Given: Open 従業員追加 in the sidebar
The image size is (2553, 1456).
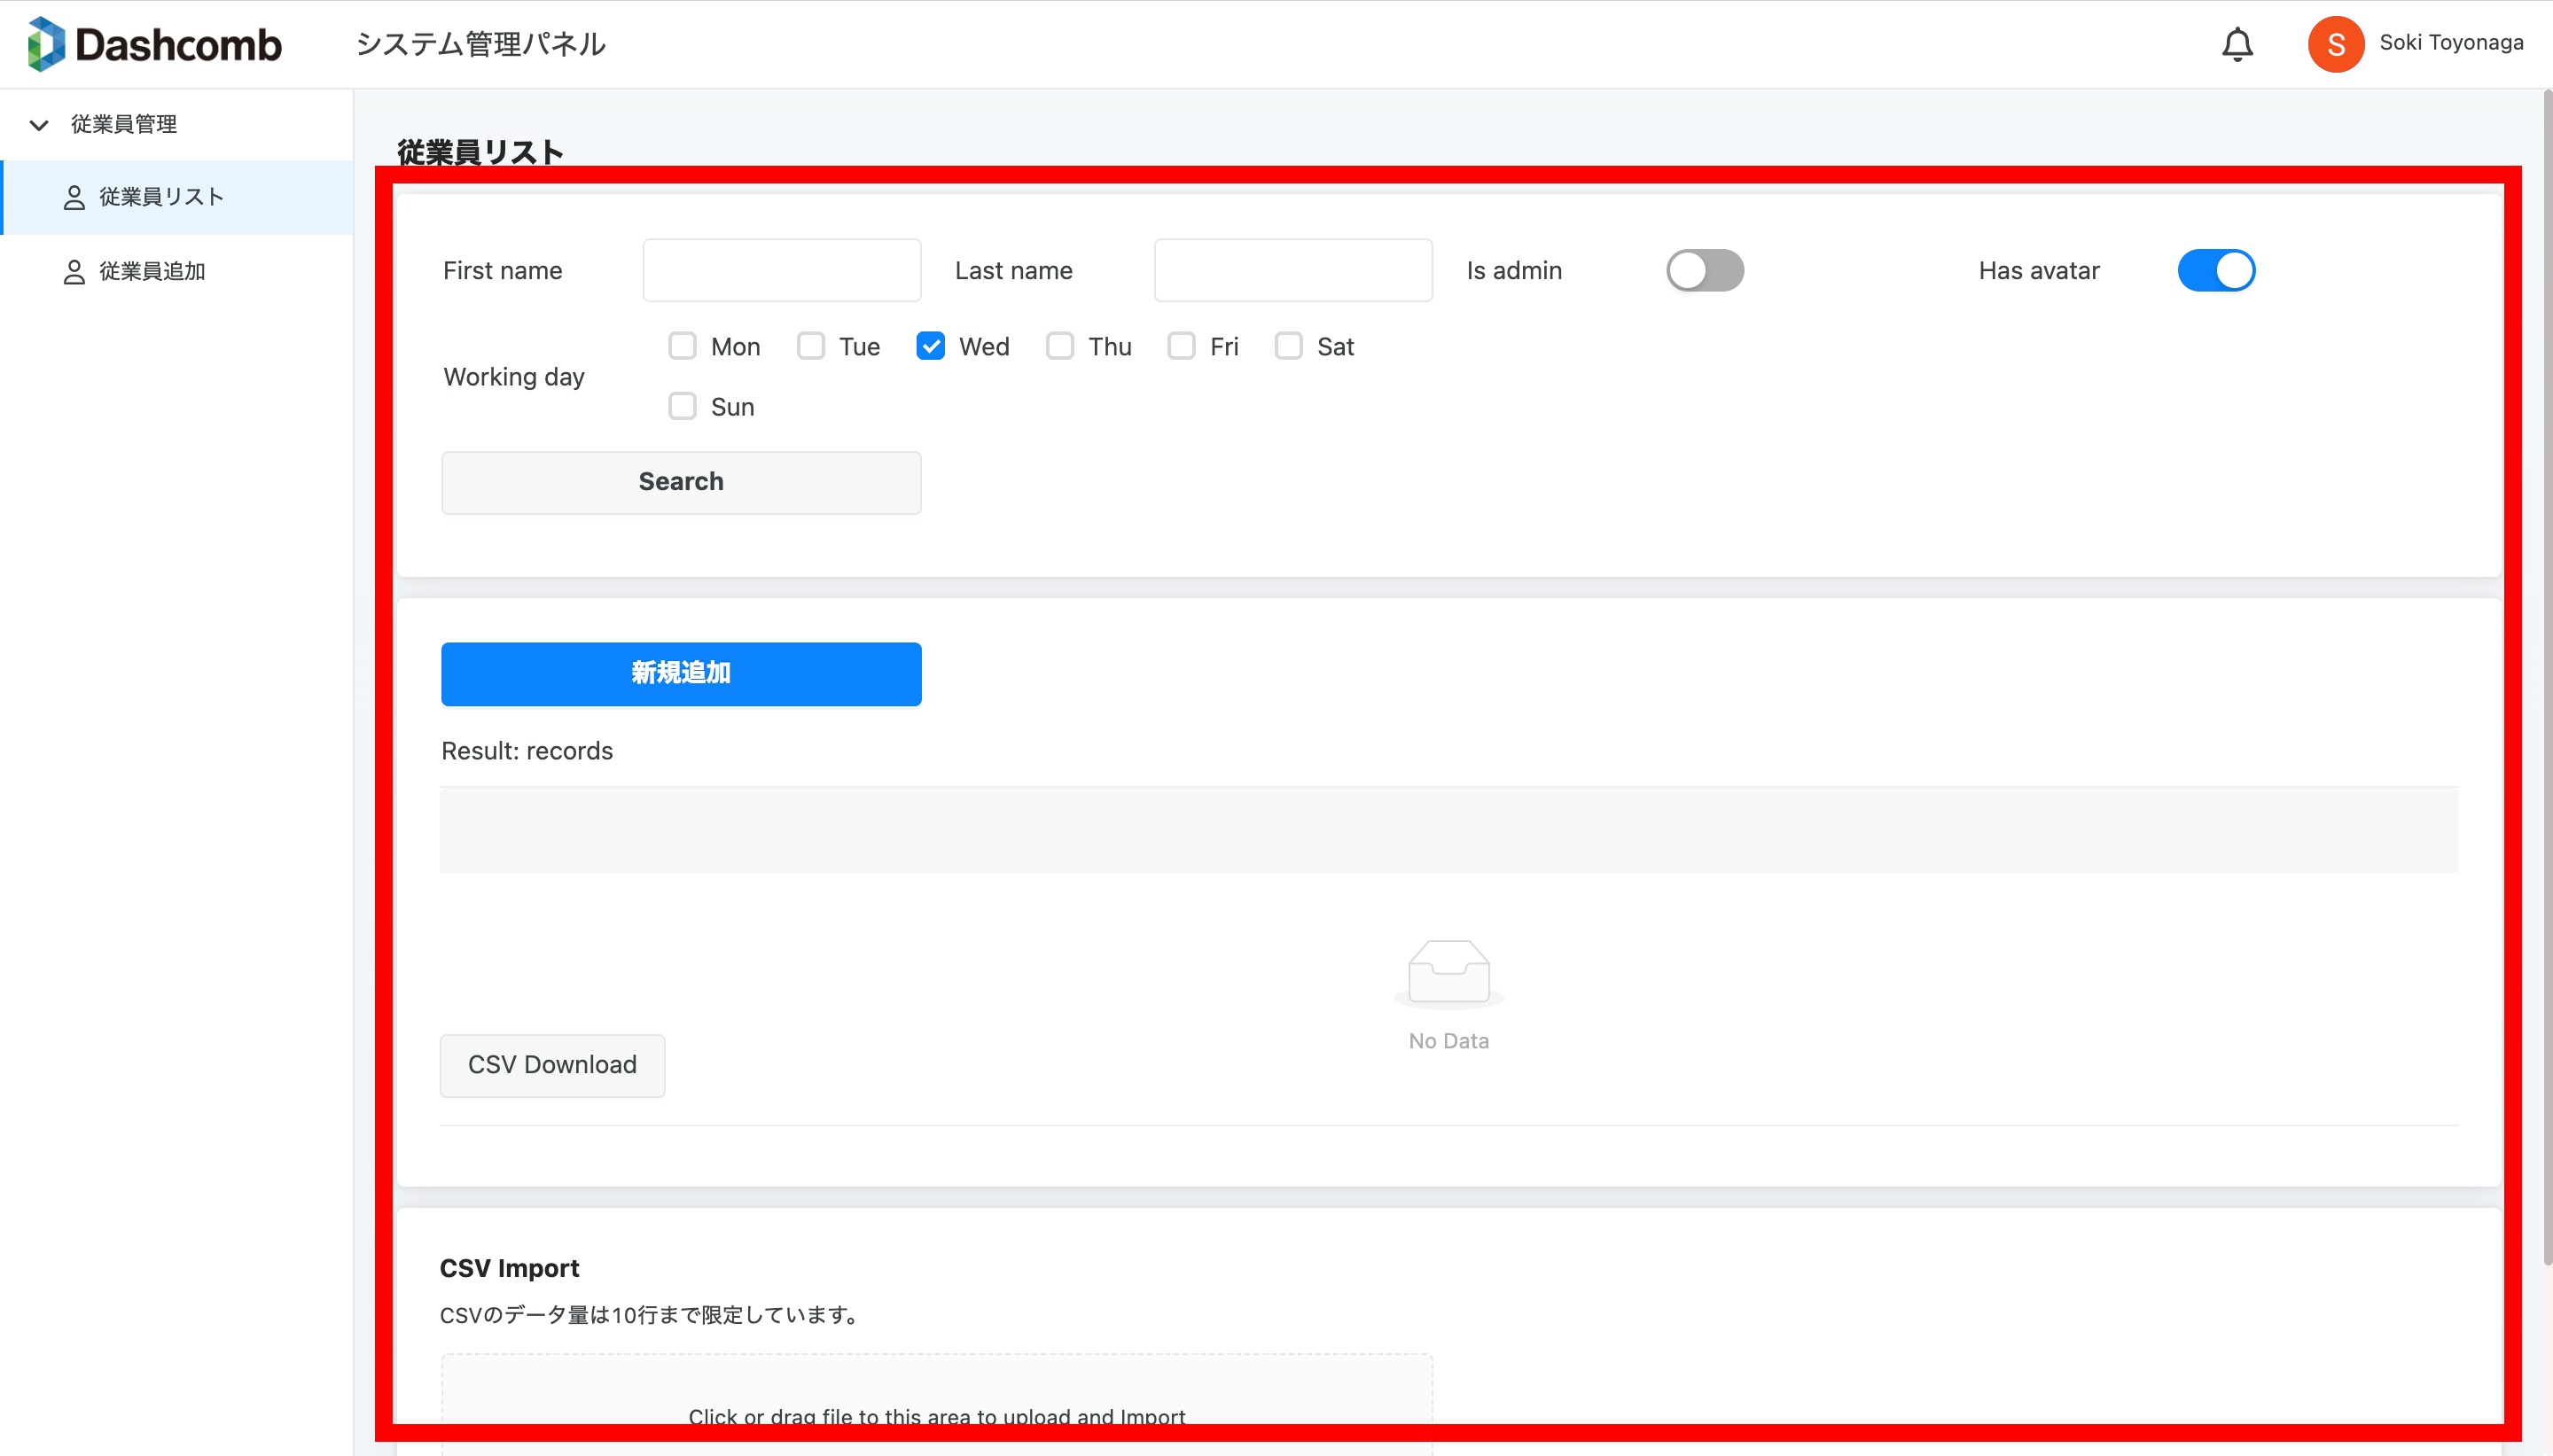Looking at the screenshot, I should 152,272.
